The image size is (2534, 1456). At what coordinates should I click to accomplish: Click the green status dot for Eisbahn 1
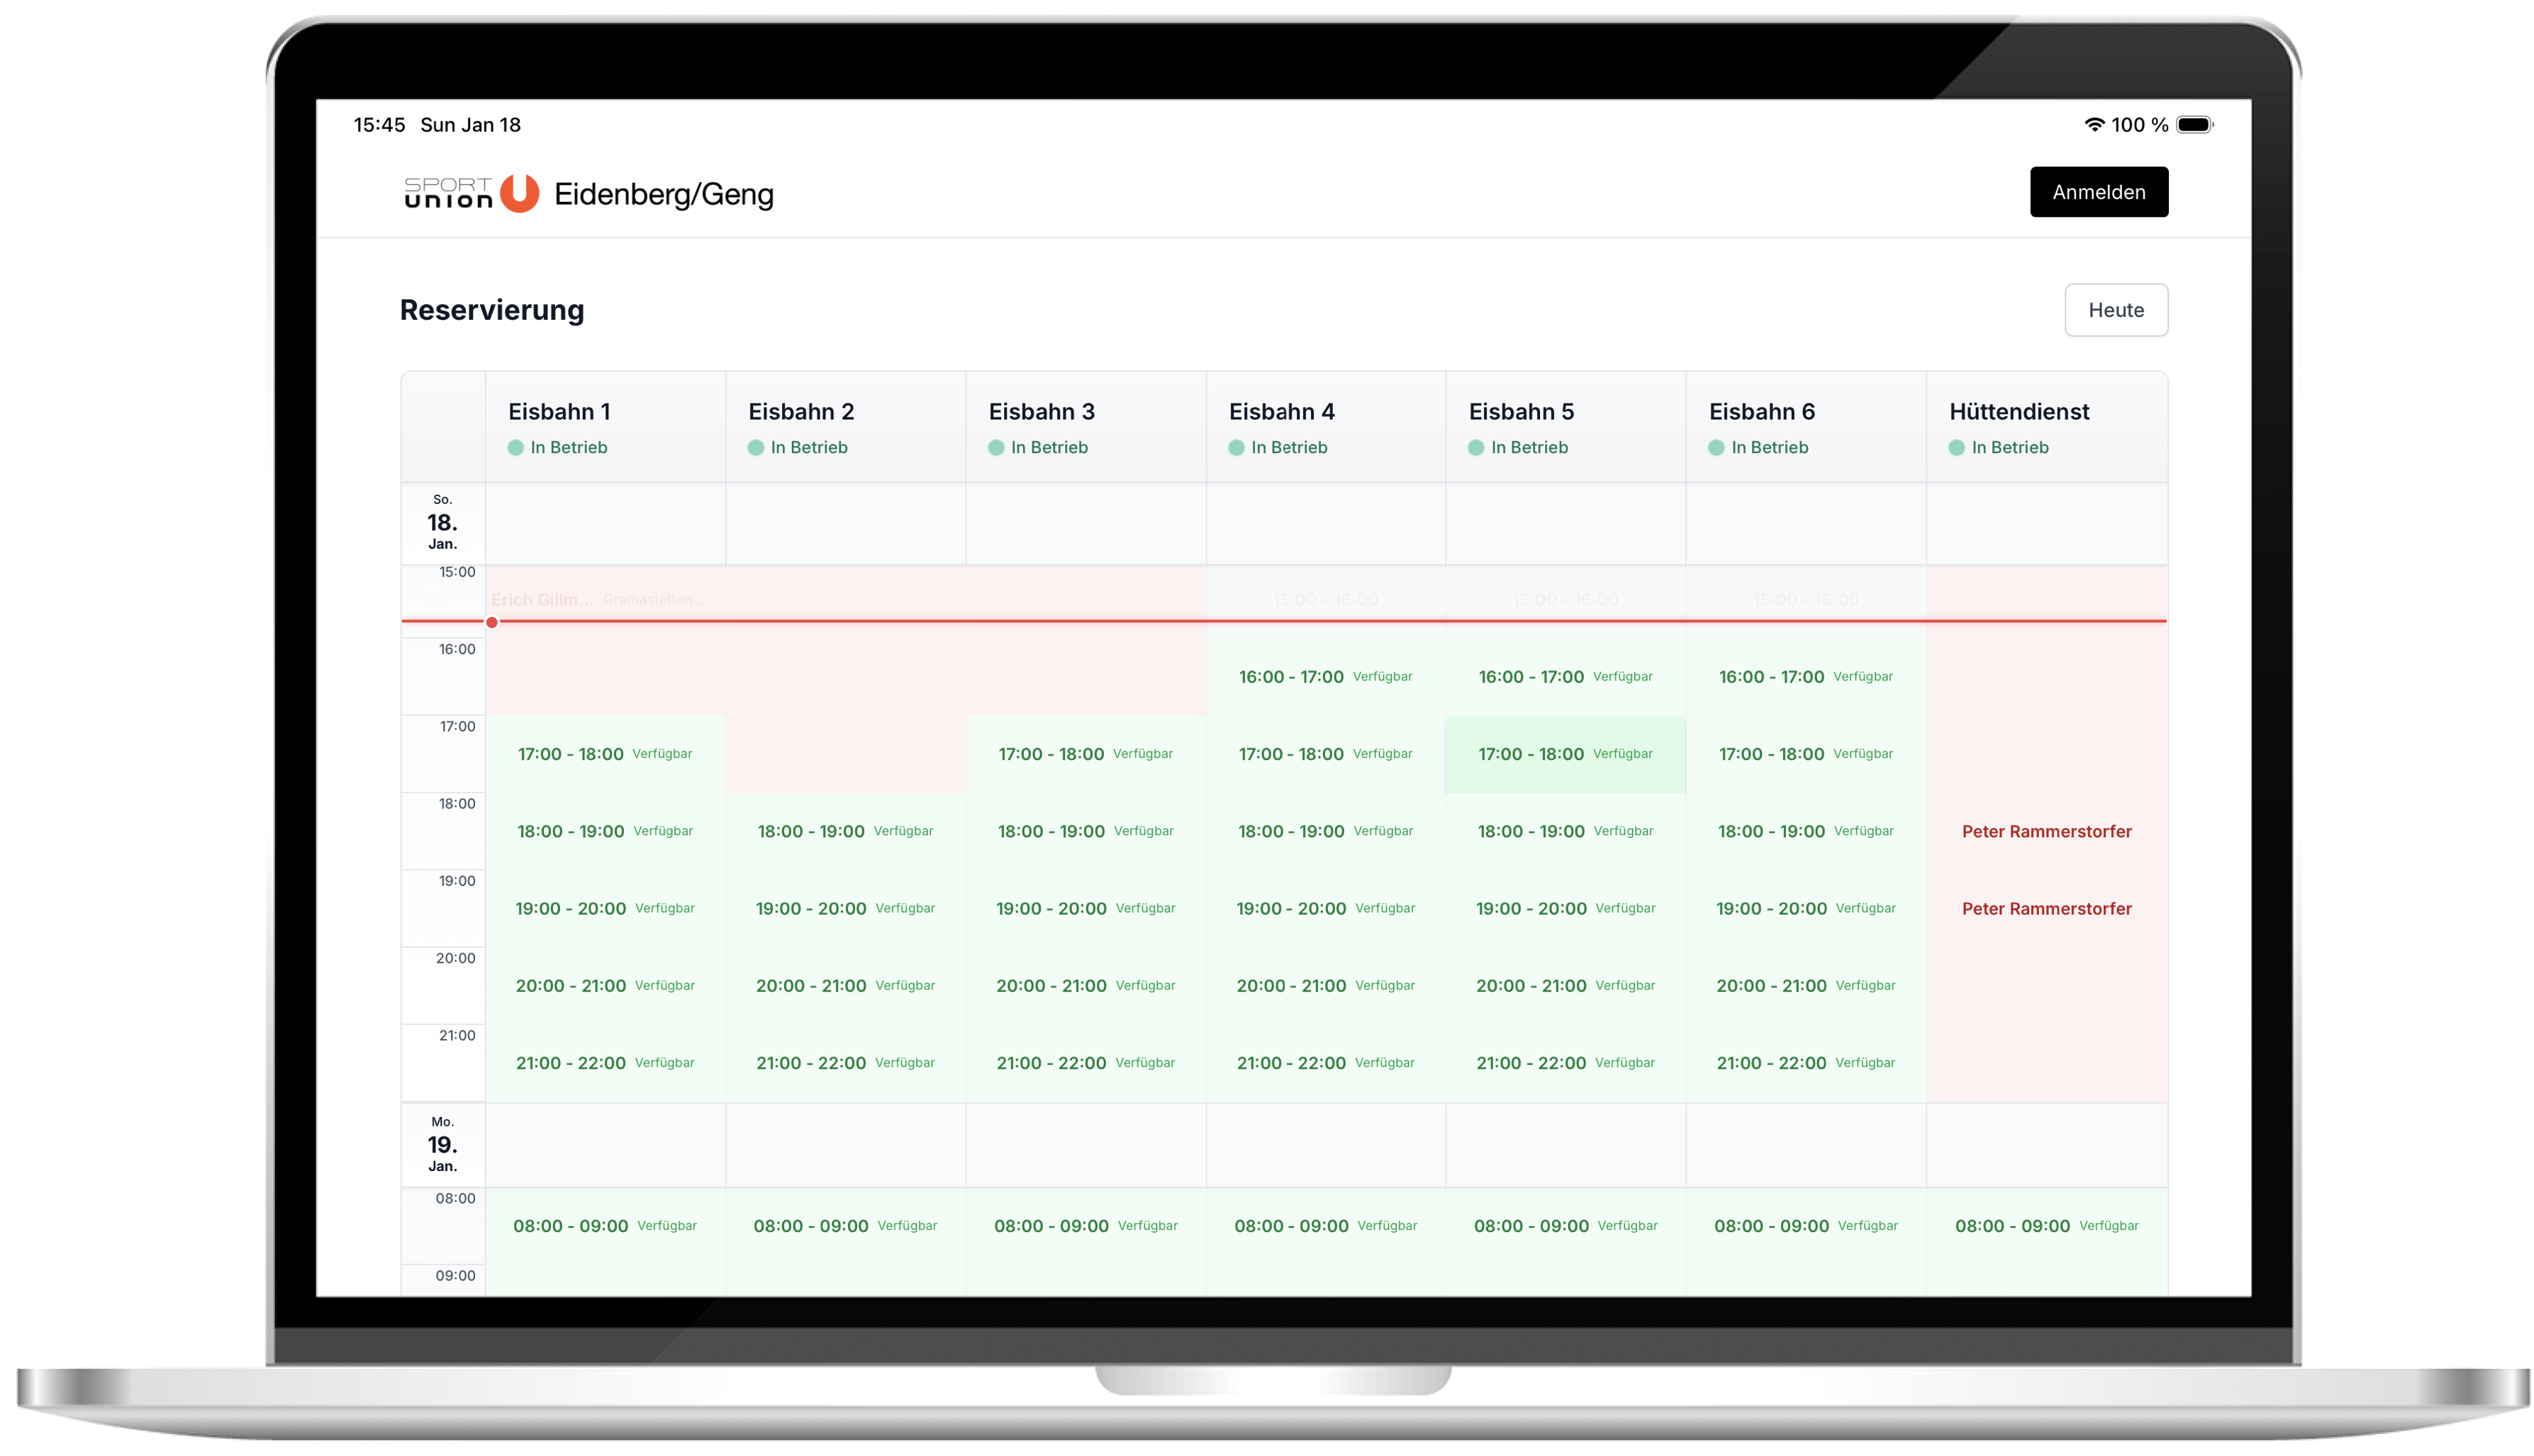click(x=517, y=447)
